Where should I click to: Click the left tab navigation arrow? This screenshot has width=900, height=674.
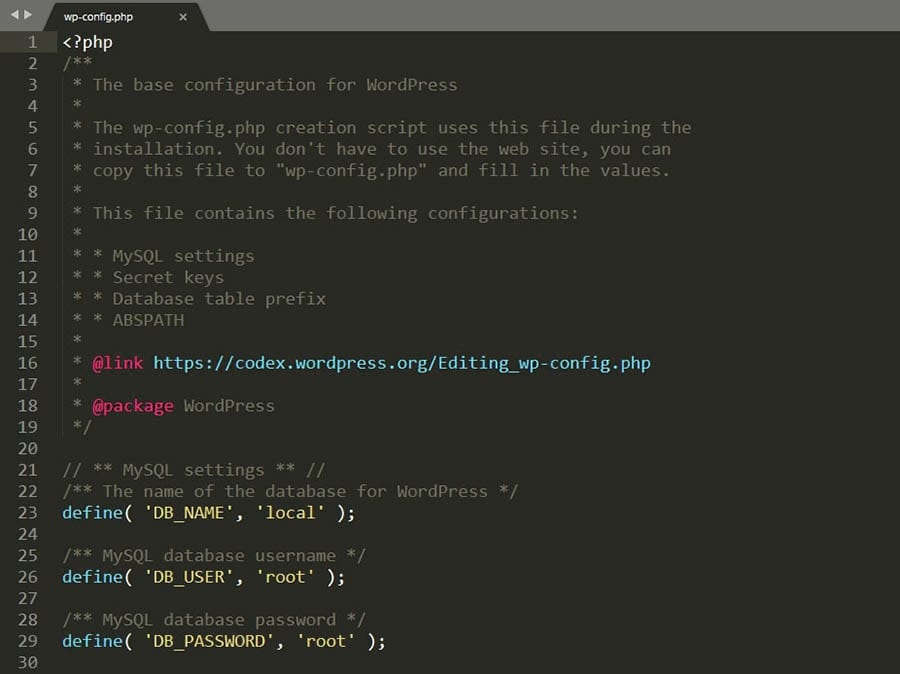tap(14, 16)
